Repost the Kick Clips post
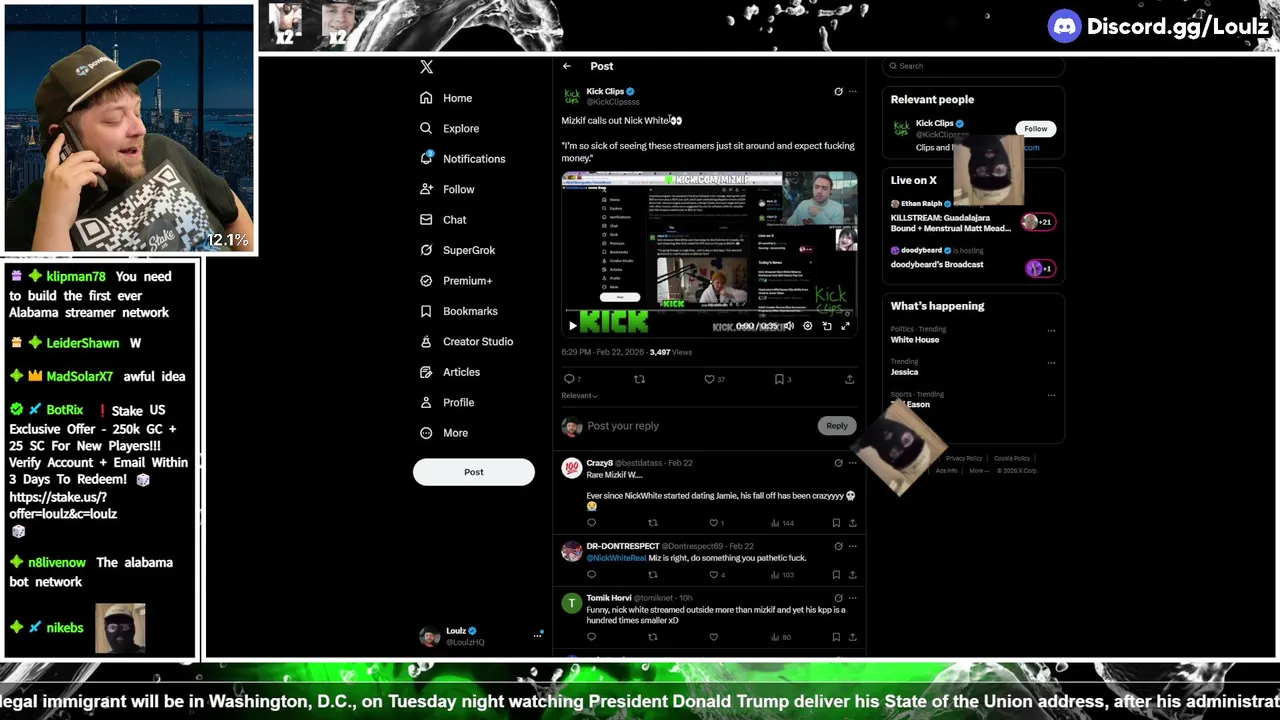1280x720 pixels. click(x=640, y=379)
